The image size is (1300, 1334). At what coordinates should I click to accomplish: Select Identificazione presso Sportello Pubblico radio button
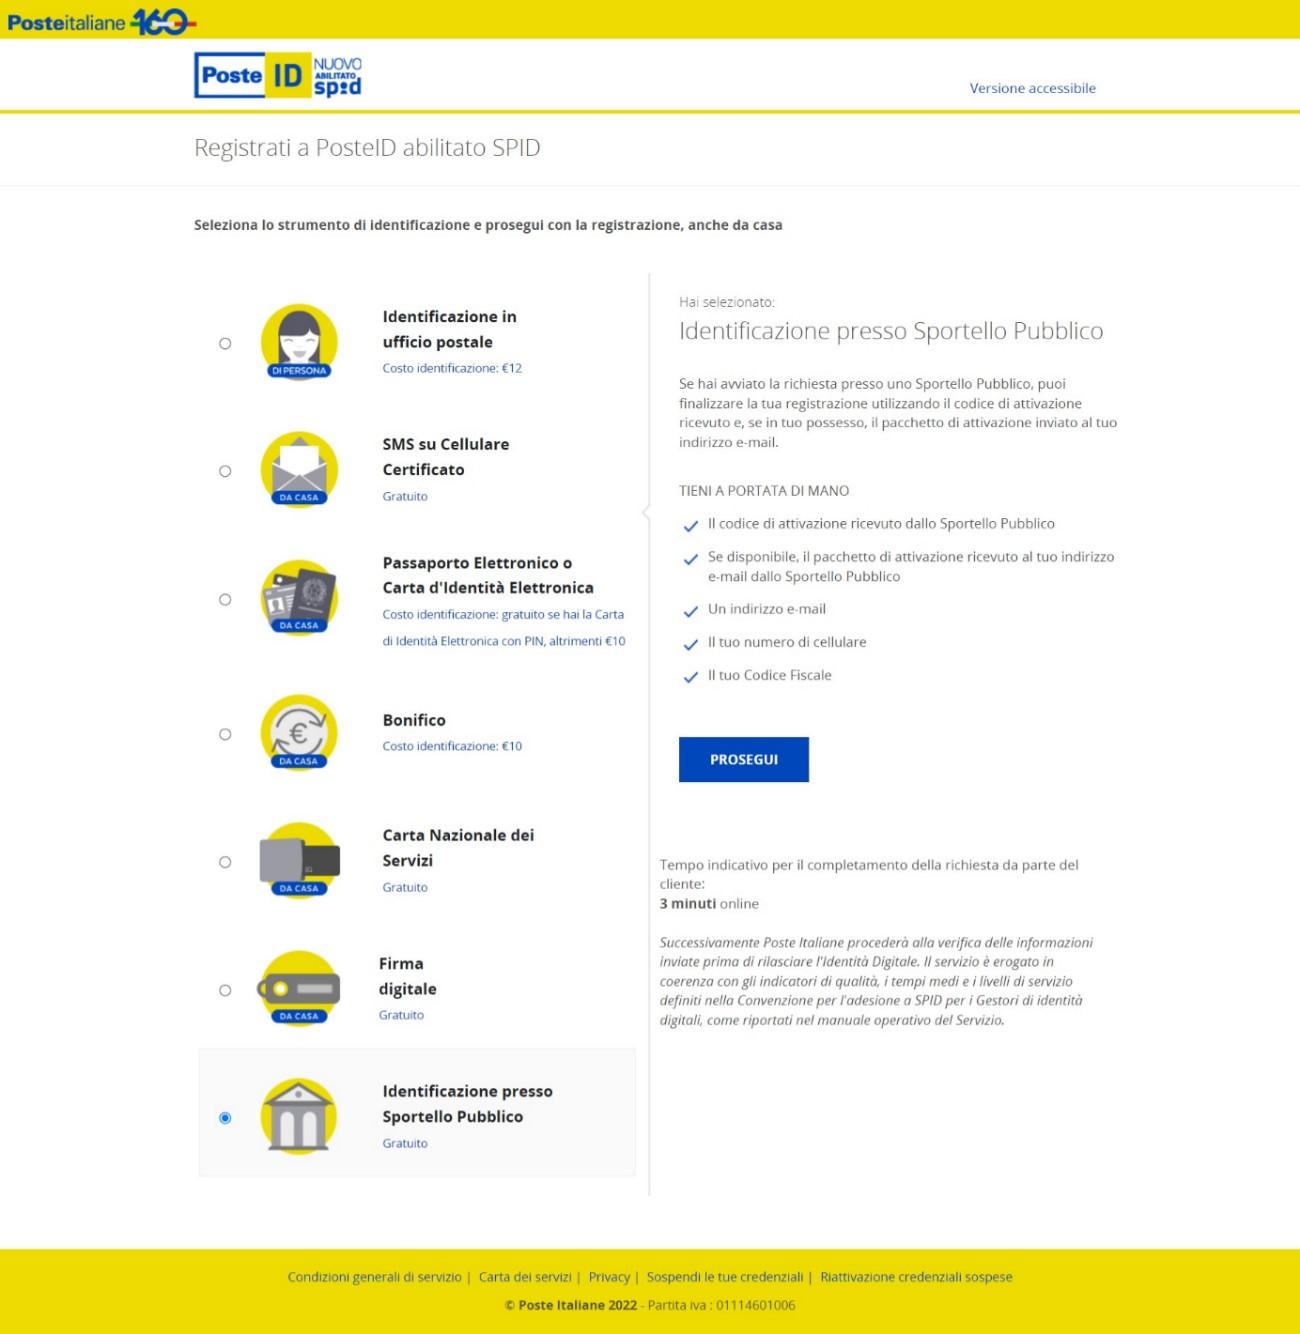coord(225,1117)
